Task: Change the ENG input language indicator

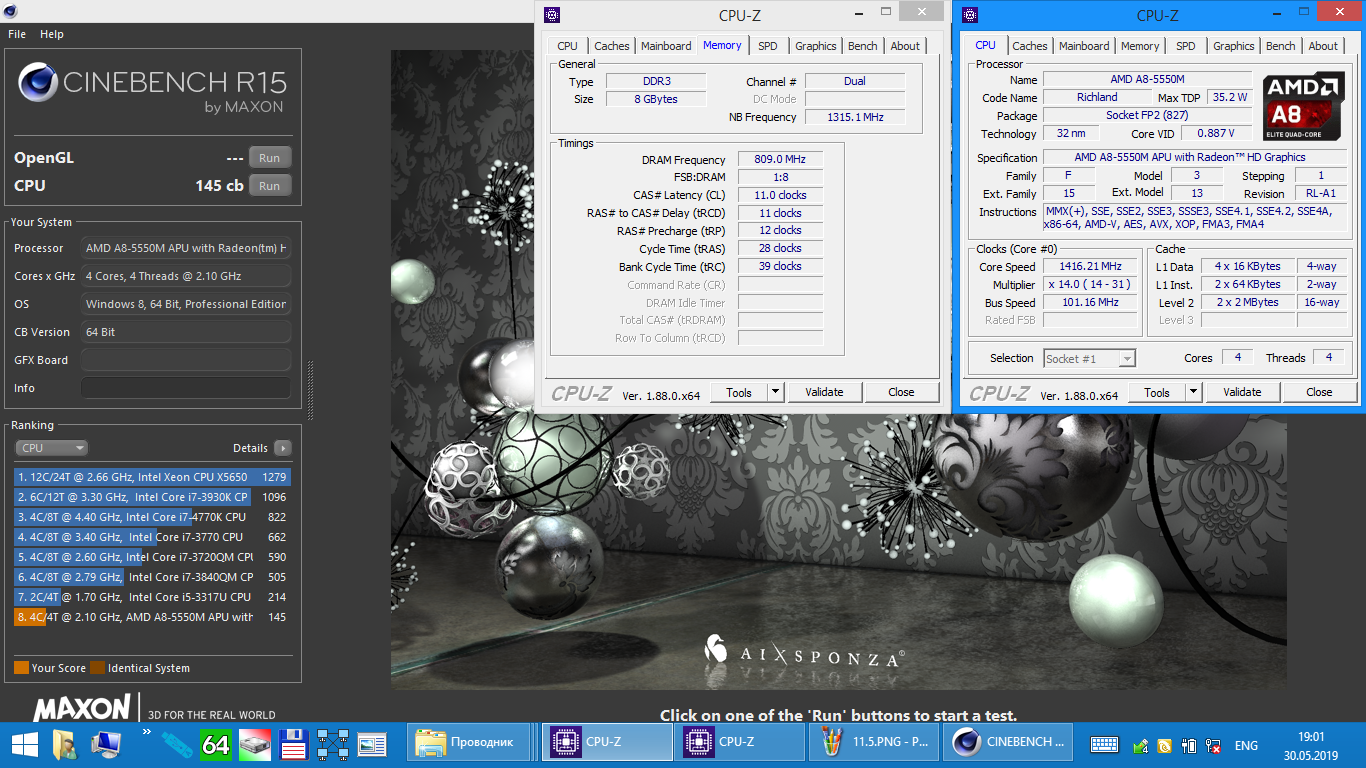Action: coord(1246,745)
